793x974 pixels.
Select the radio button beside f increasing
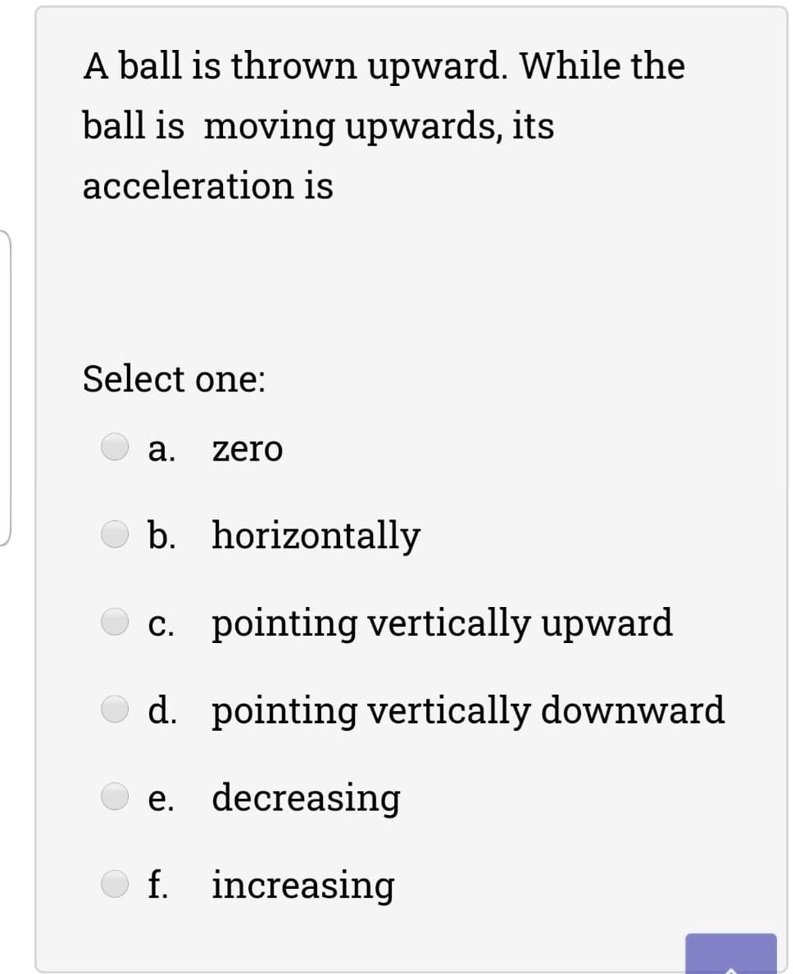117,884
